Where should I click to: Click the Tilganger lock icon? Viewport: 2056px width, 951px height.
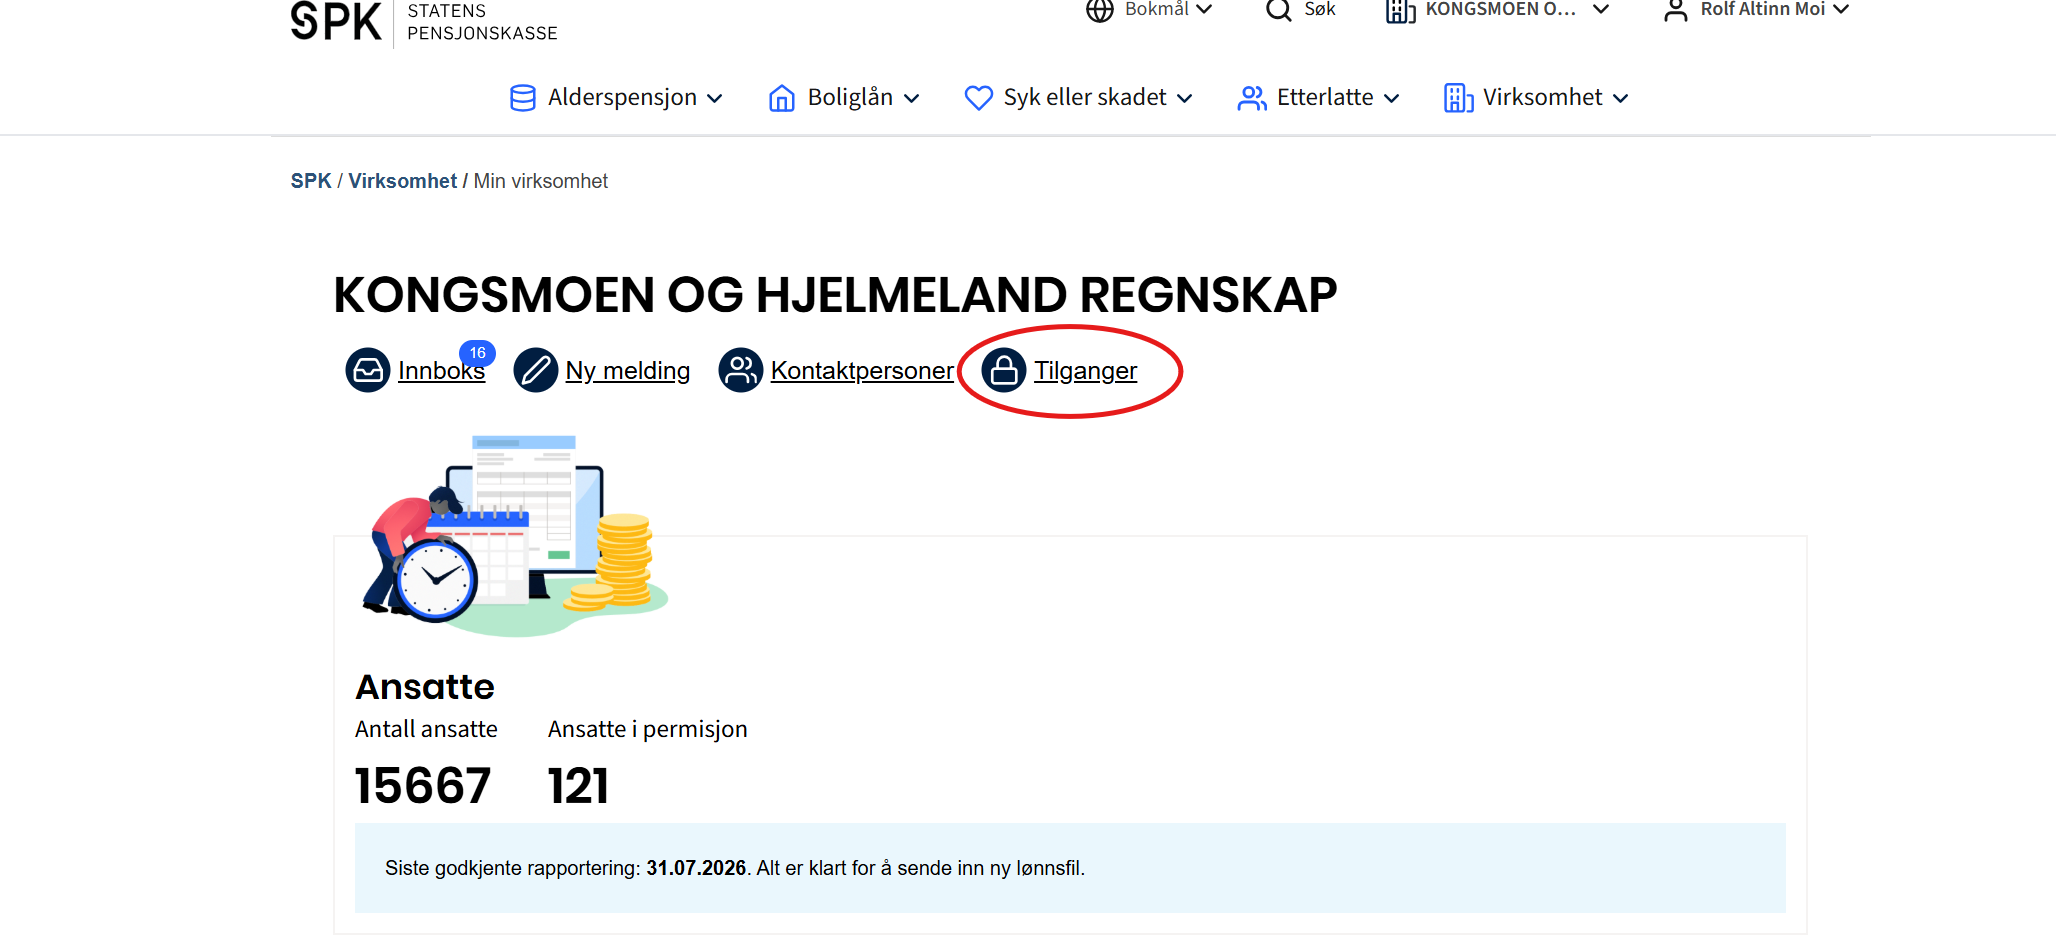(x=1004, y=371)
